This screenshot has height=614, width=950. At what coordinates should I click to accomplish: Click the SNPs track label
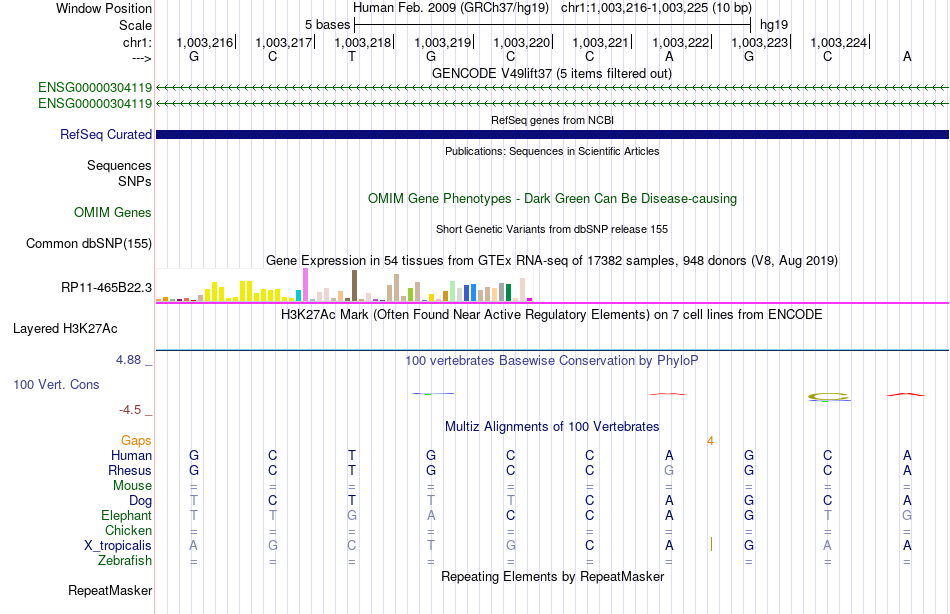coord(135,181)
